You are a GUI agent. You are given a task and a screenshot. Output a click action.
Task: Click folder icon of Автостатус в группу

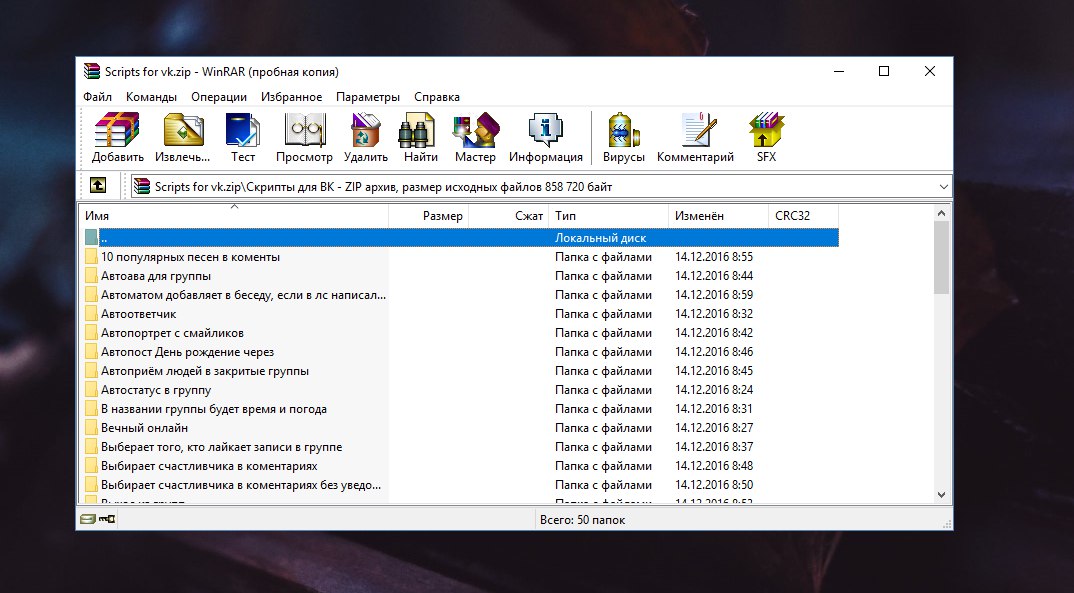click(92, 390)
